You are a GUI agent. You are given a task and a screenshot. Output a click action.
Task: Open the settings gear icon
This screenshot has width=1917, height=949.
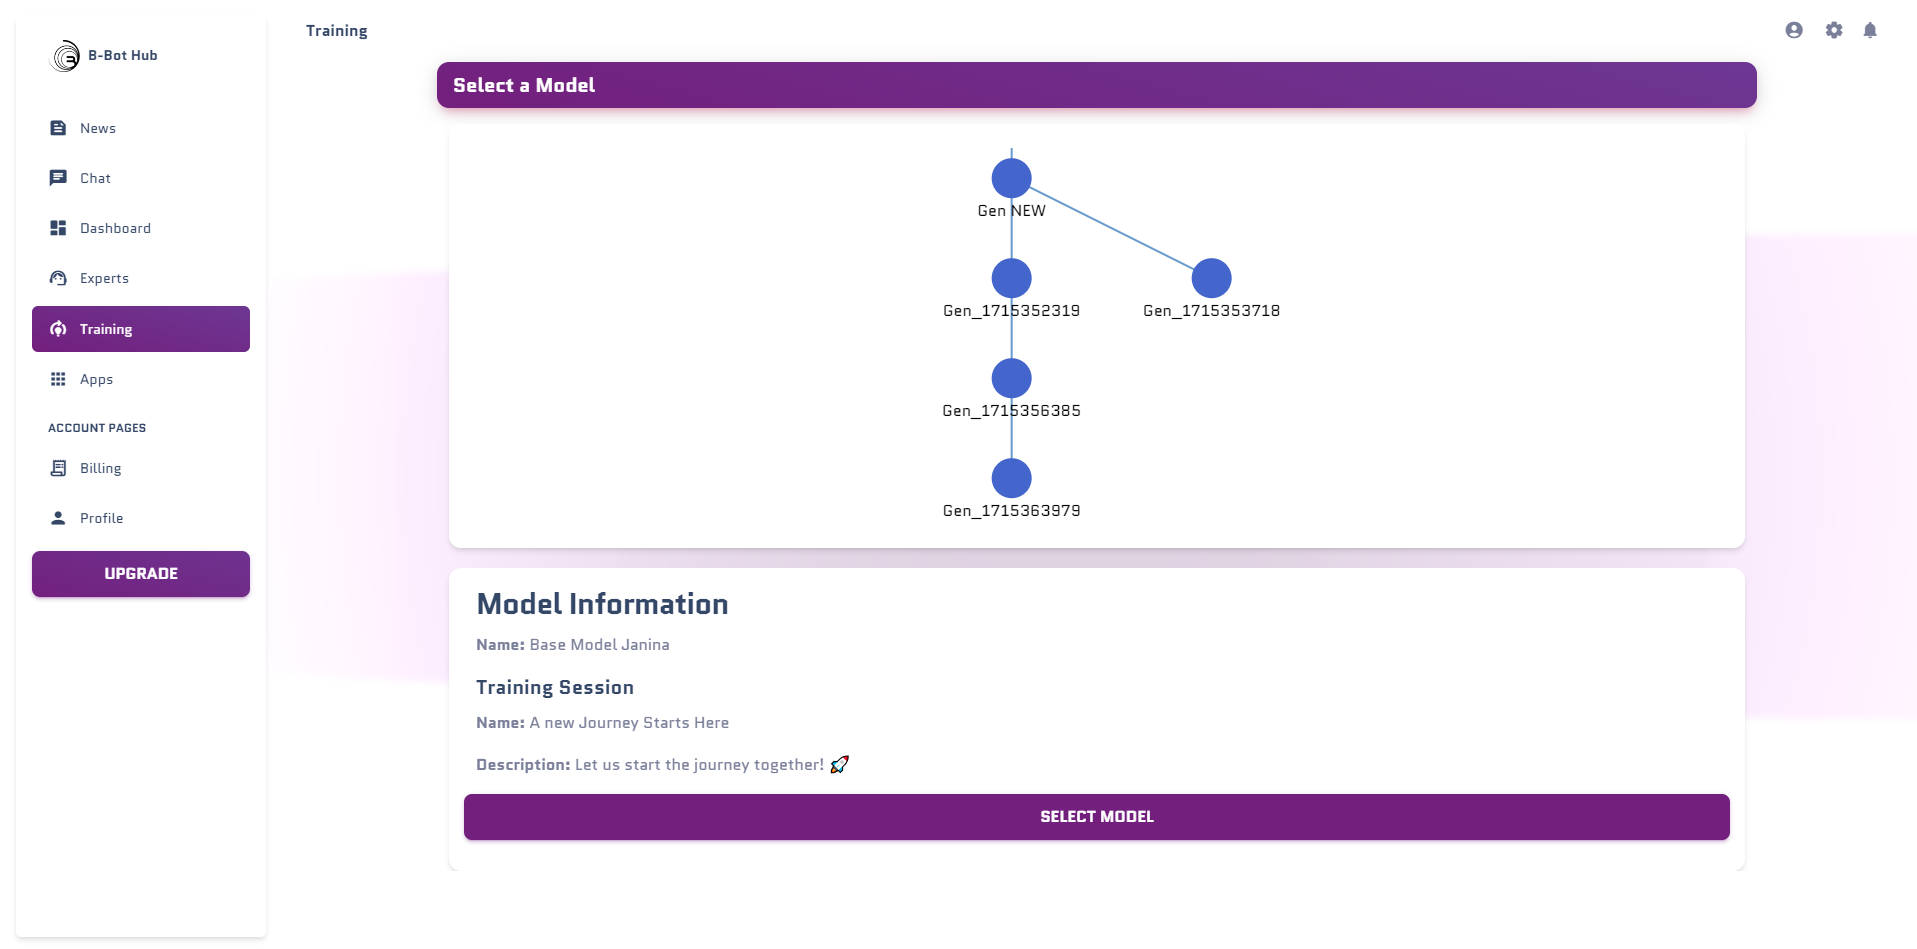pyautogui.click(x=1834, y=30)
